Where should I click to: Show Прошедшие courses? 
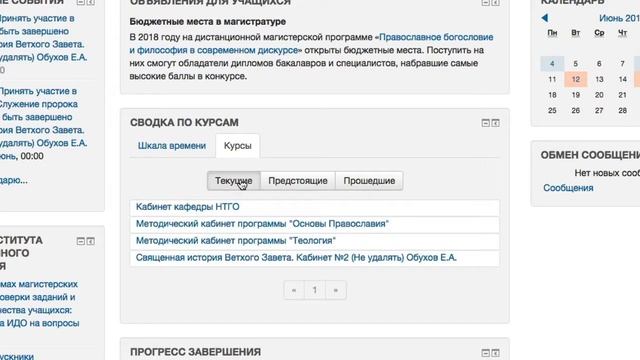click(369, 181)
